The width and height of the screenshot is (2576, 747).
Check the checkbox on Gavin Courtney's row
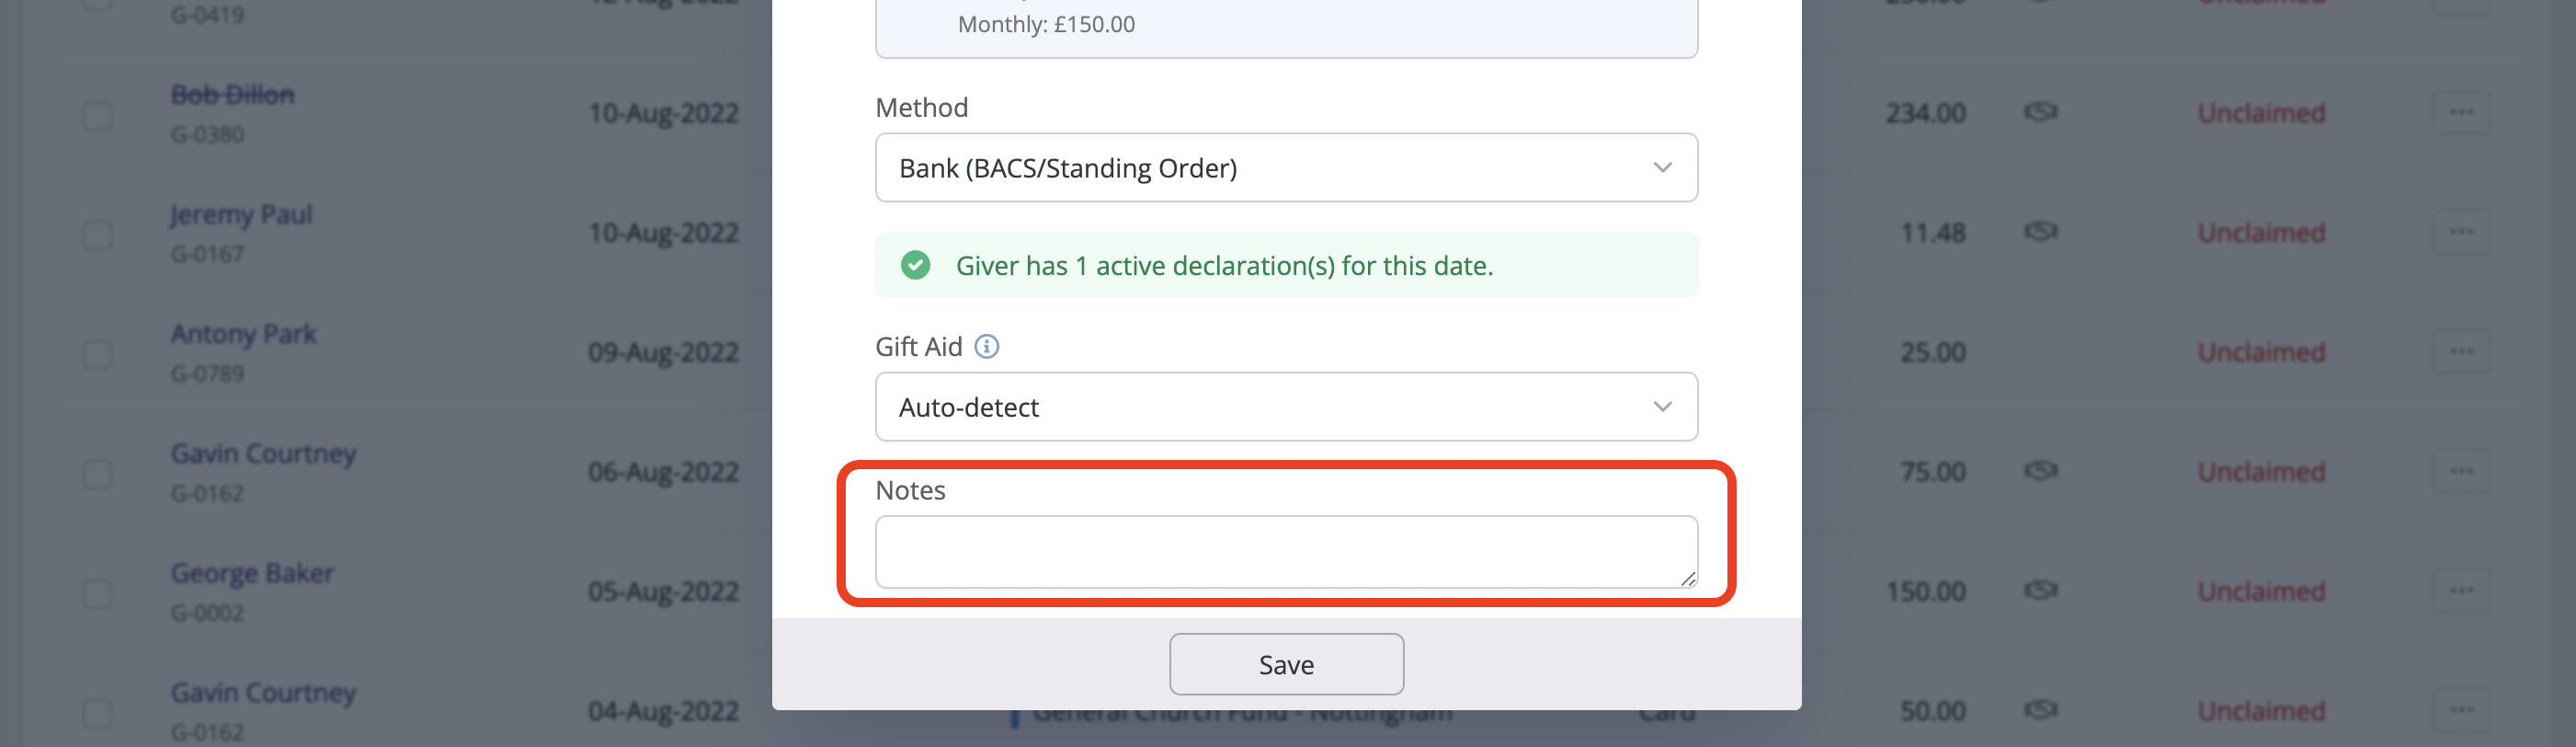click(96, 473)
